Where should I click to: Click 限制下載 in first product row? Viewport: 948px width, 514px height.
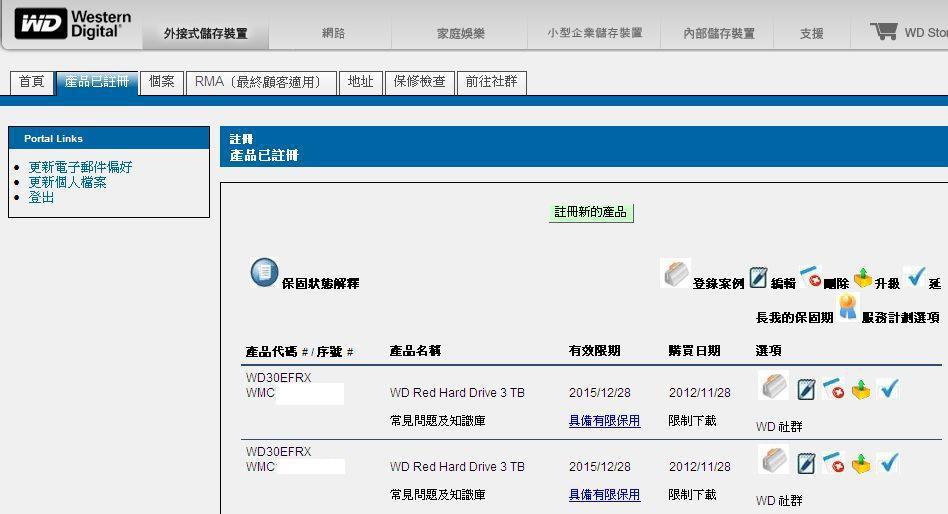pyautogui.click(x=692, y=421)
